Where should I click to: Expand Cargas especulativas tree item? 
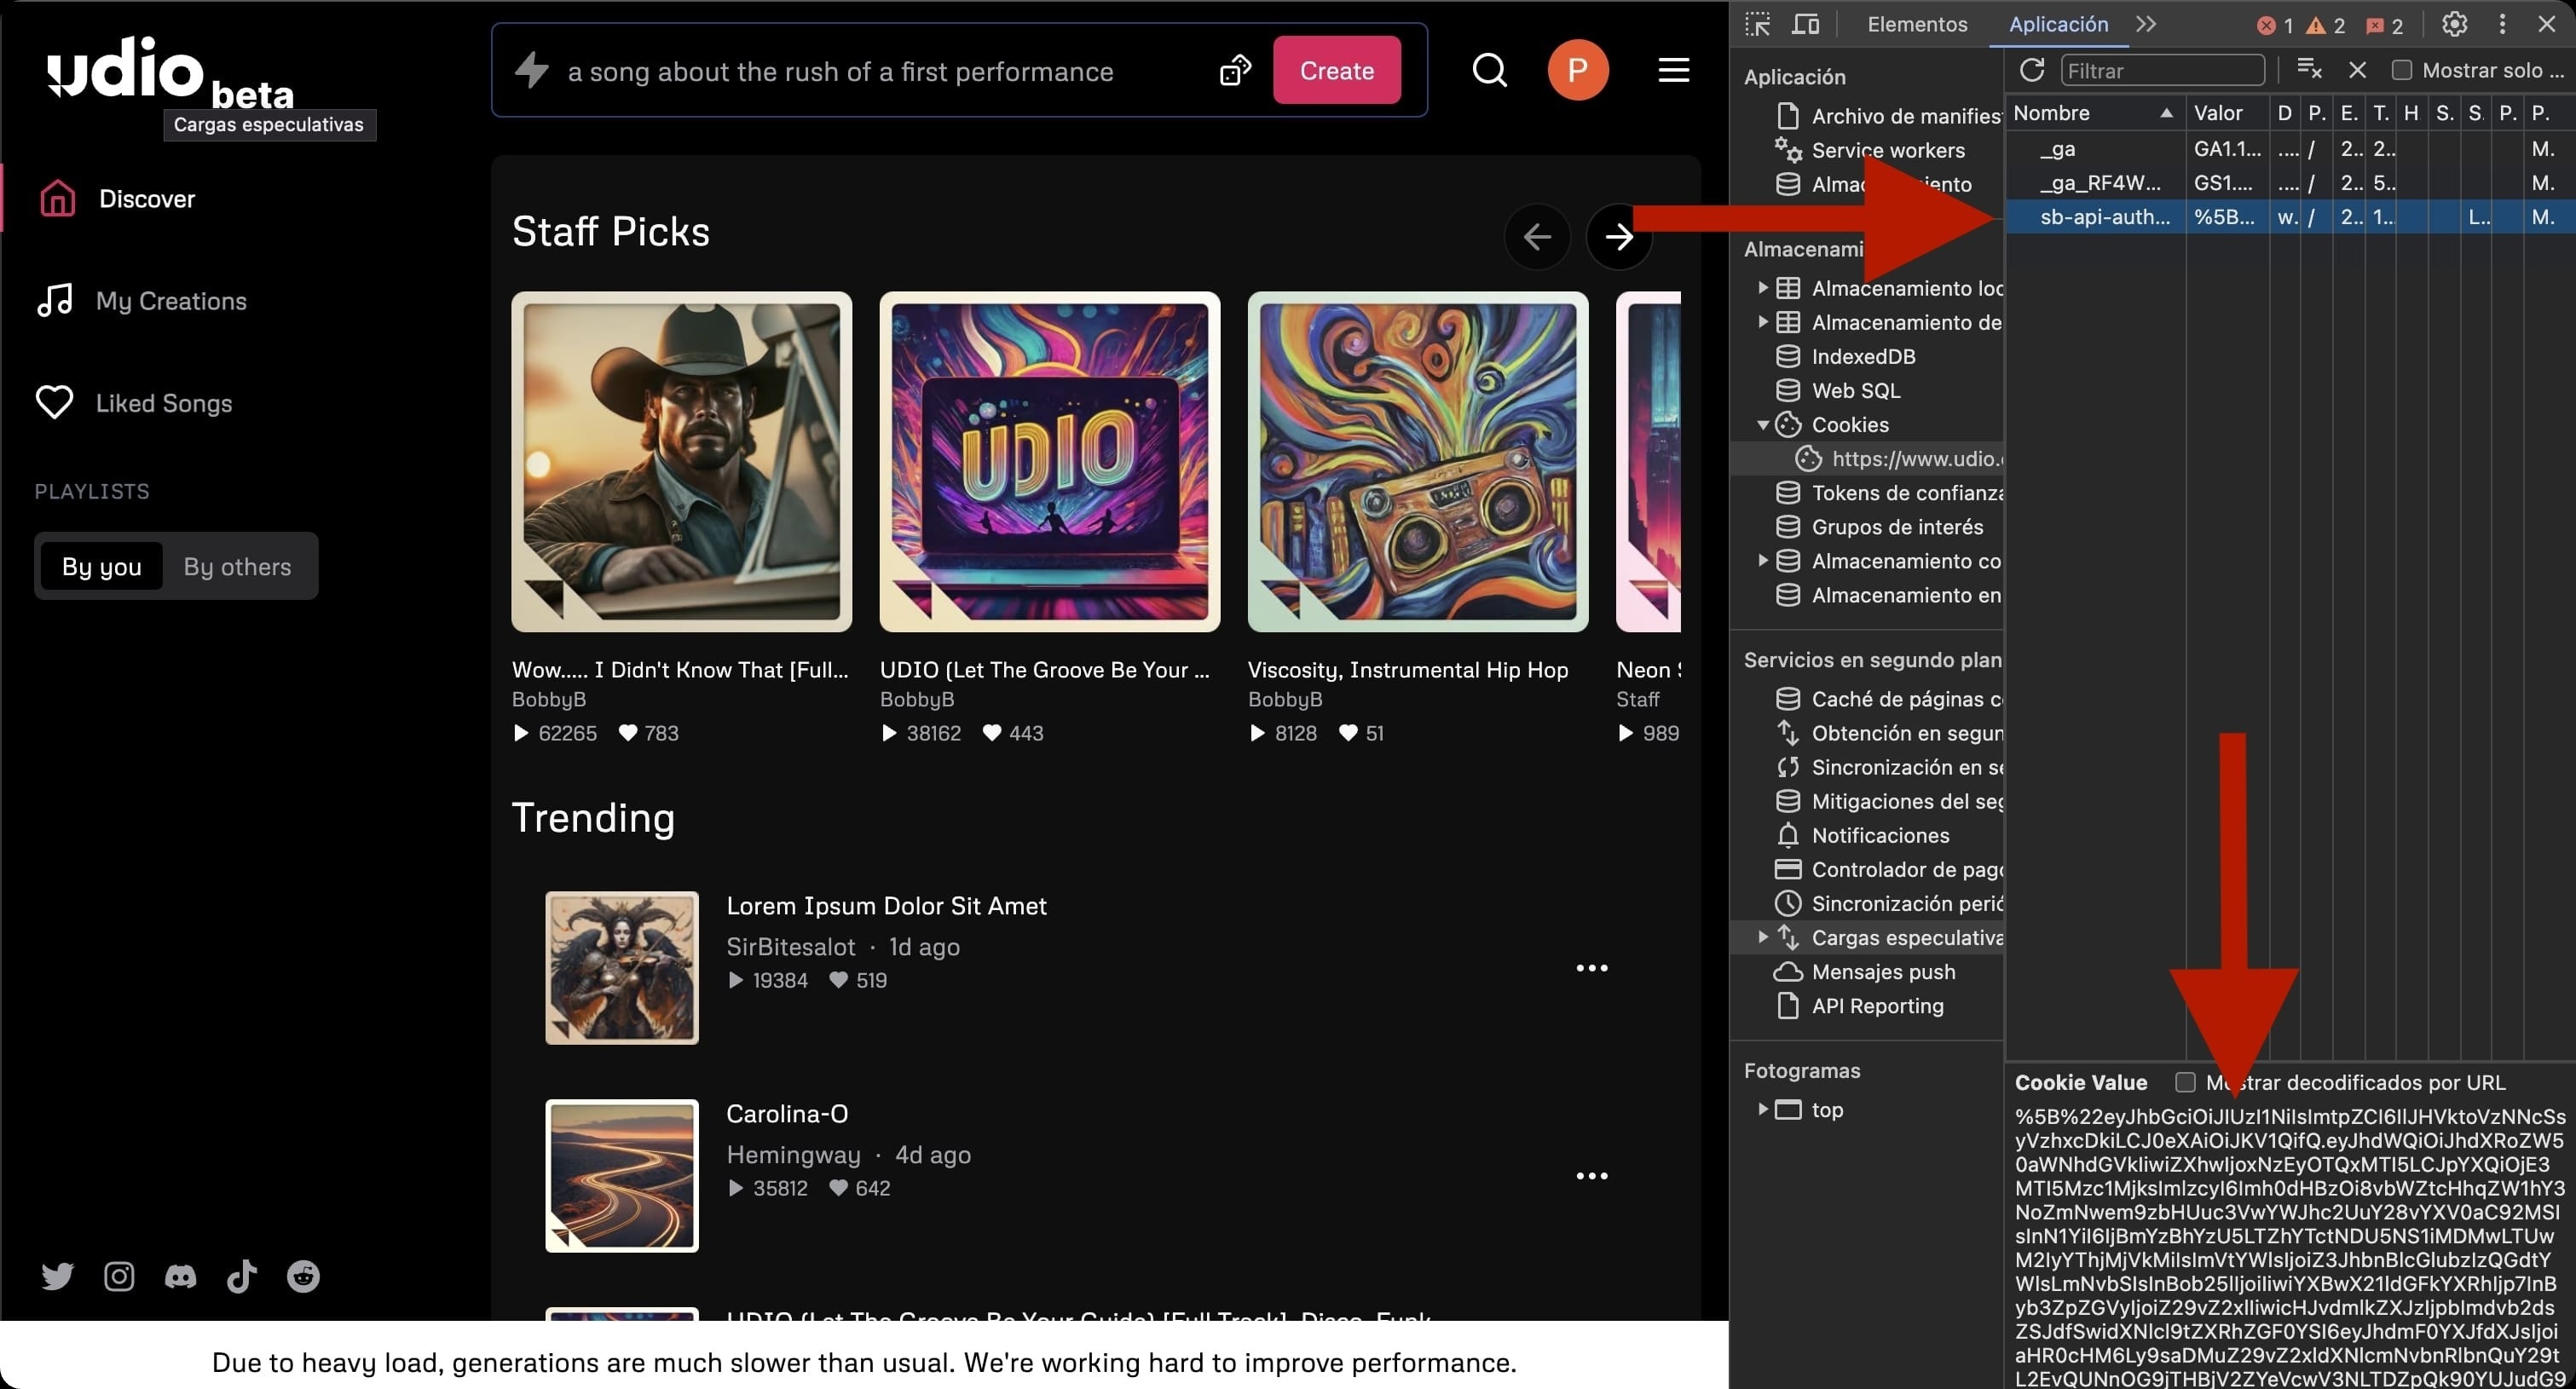[1763, 937]
